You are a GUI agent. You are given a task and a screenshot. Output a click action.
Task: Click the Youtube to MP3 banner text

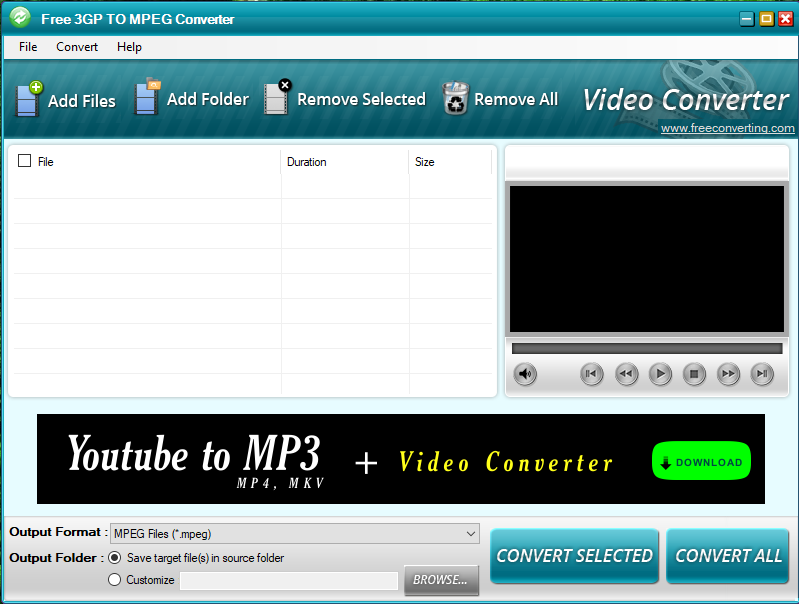[x=195, y=454]
